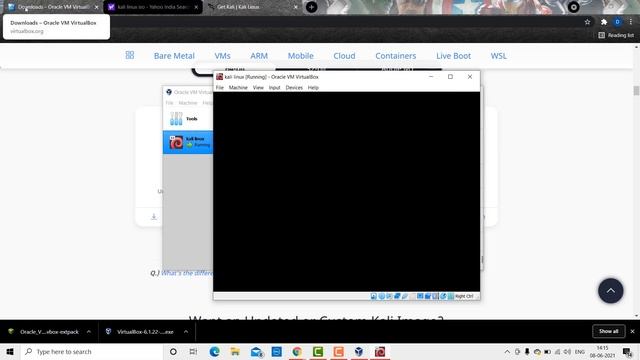The image size is (640, 360).
Task: Go to the Mobile section link
Action: [x=301, y=56]
